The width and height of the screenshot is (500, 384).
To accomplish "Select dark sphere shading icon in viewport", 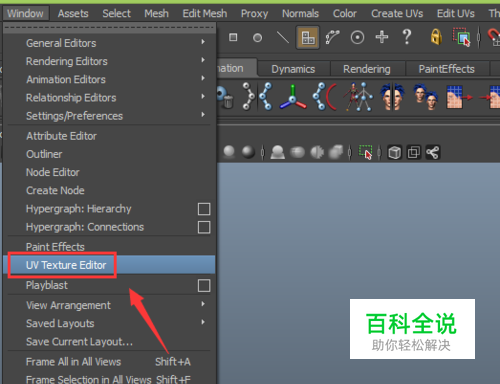I will tap(248, 152).
